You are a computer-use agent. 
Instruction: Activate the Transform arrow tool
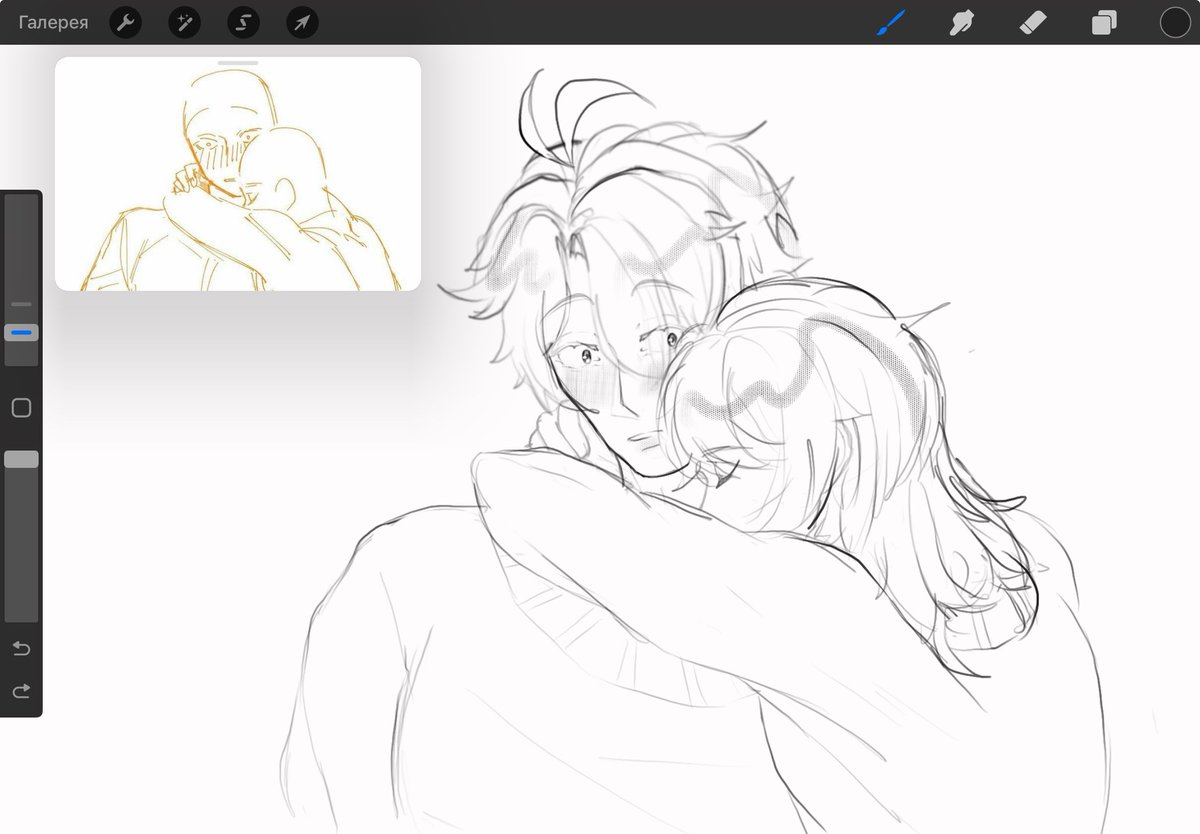[302, 22]
